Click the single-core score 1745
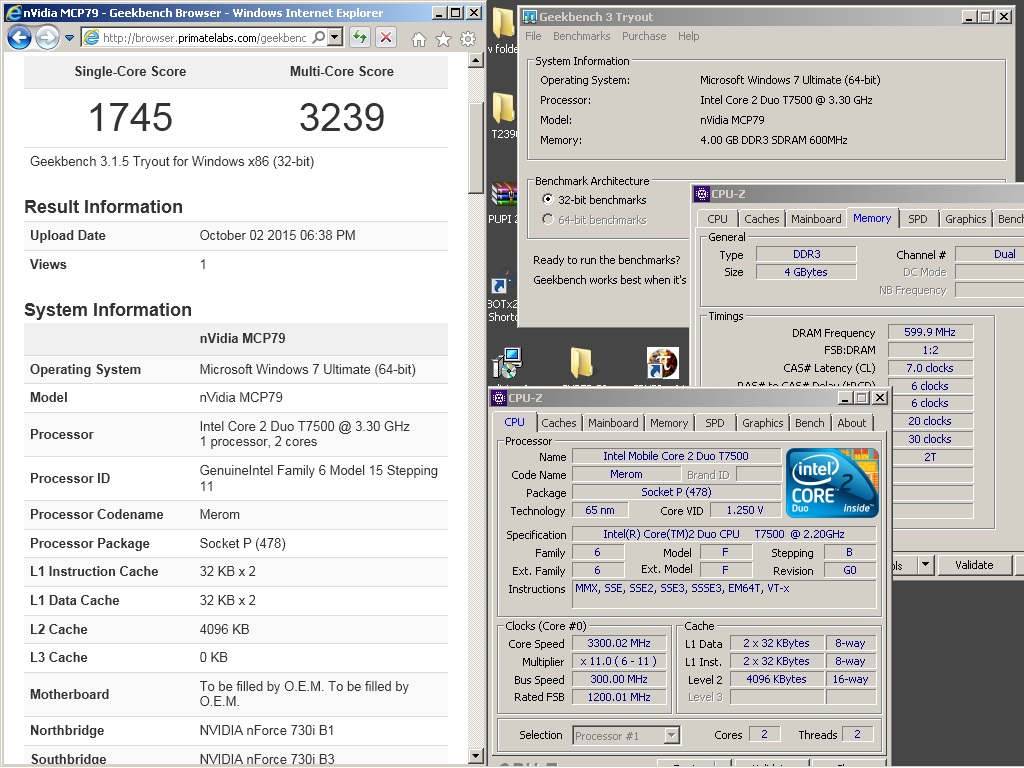 coord(131,118)
